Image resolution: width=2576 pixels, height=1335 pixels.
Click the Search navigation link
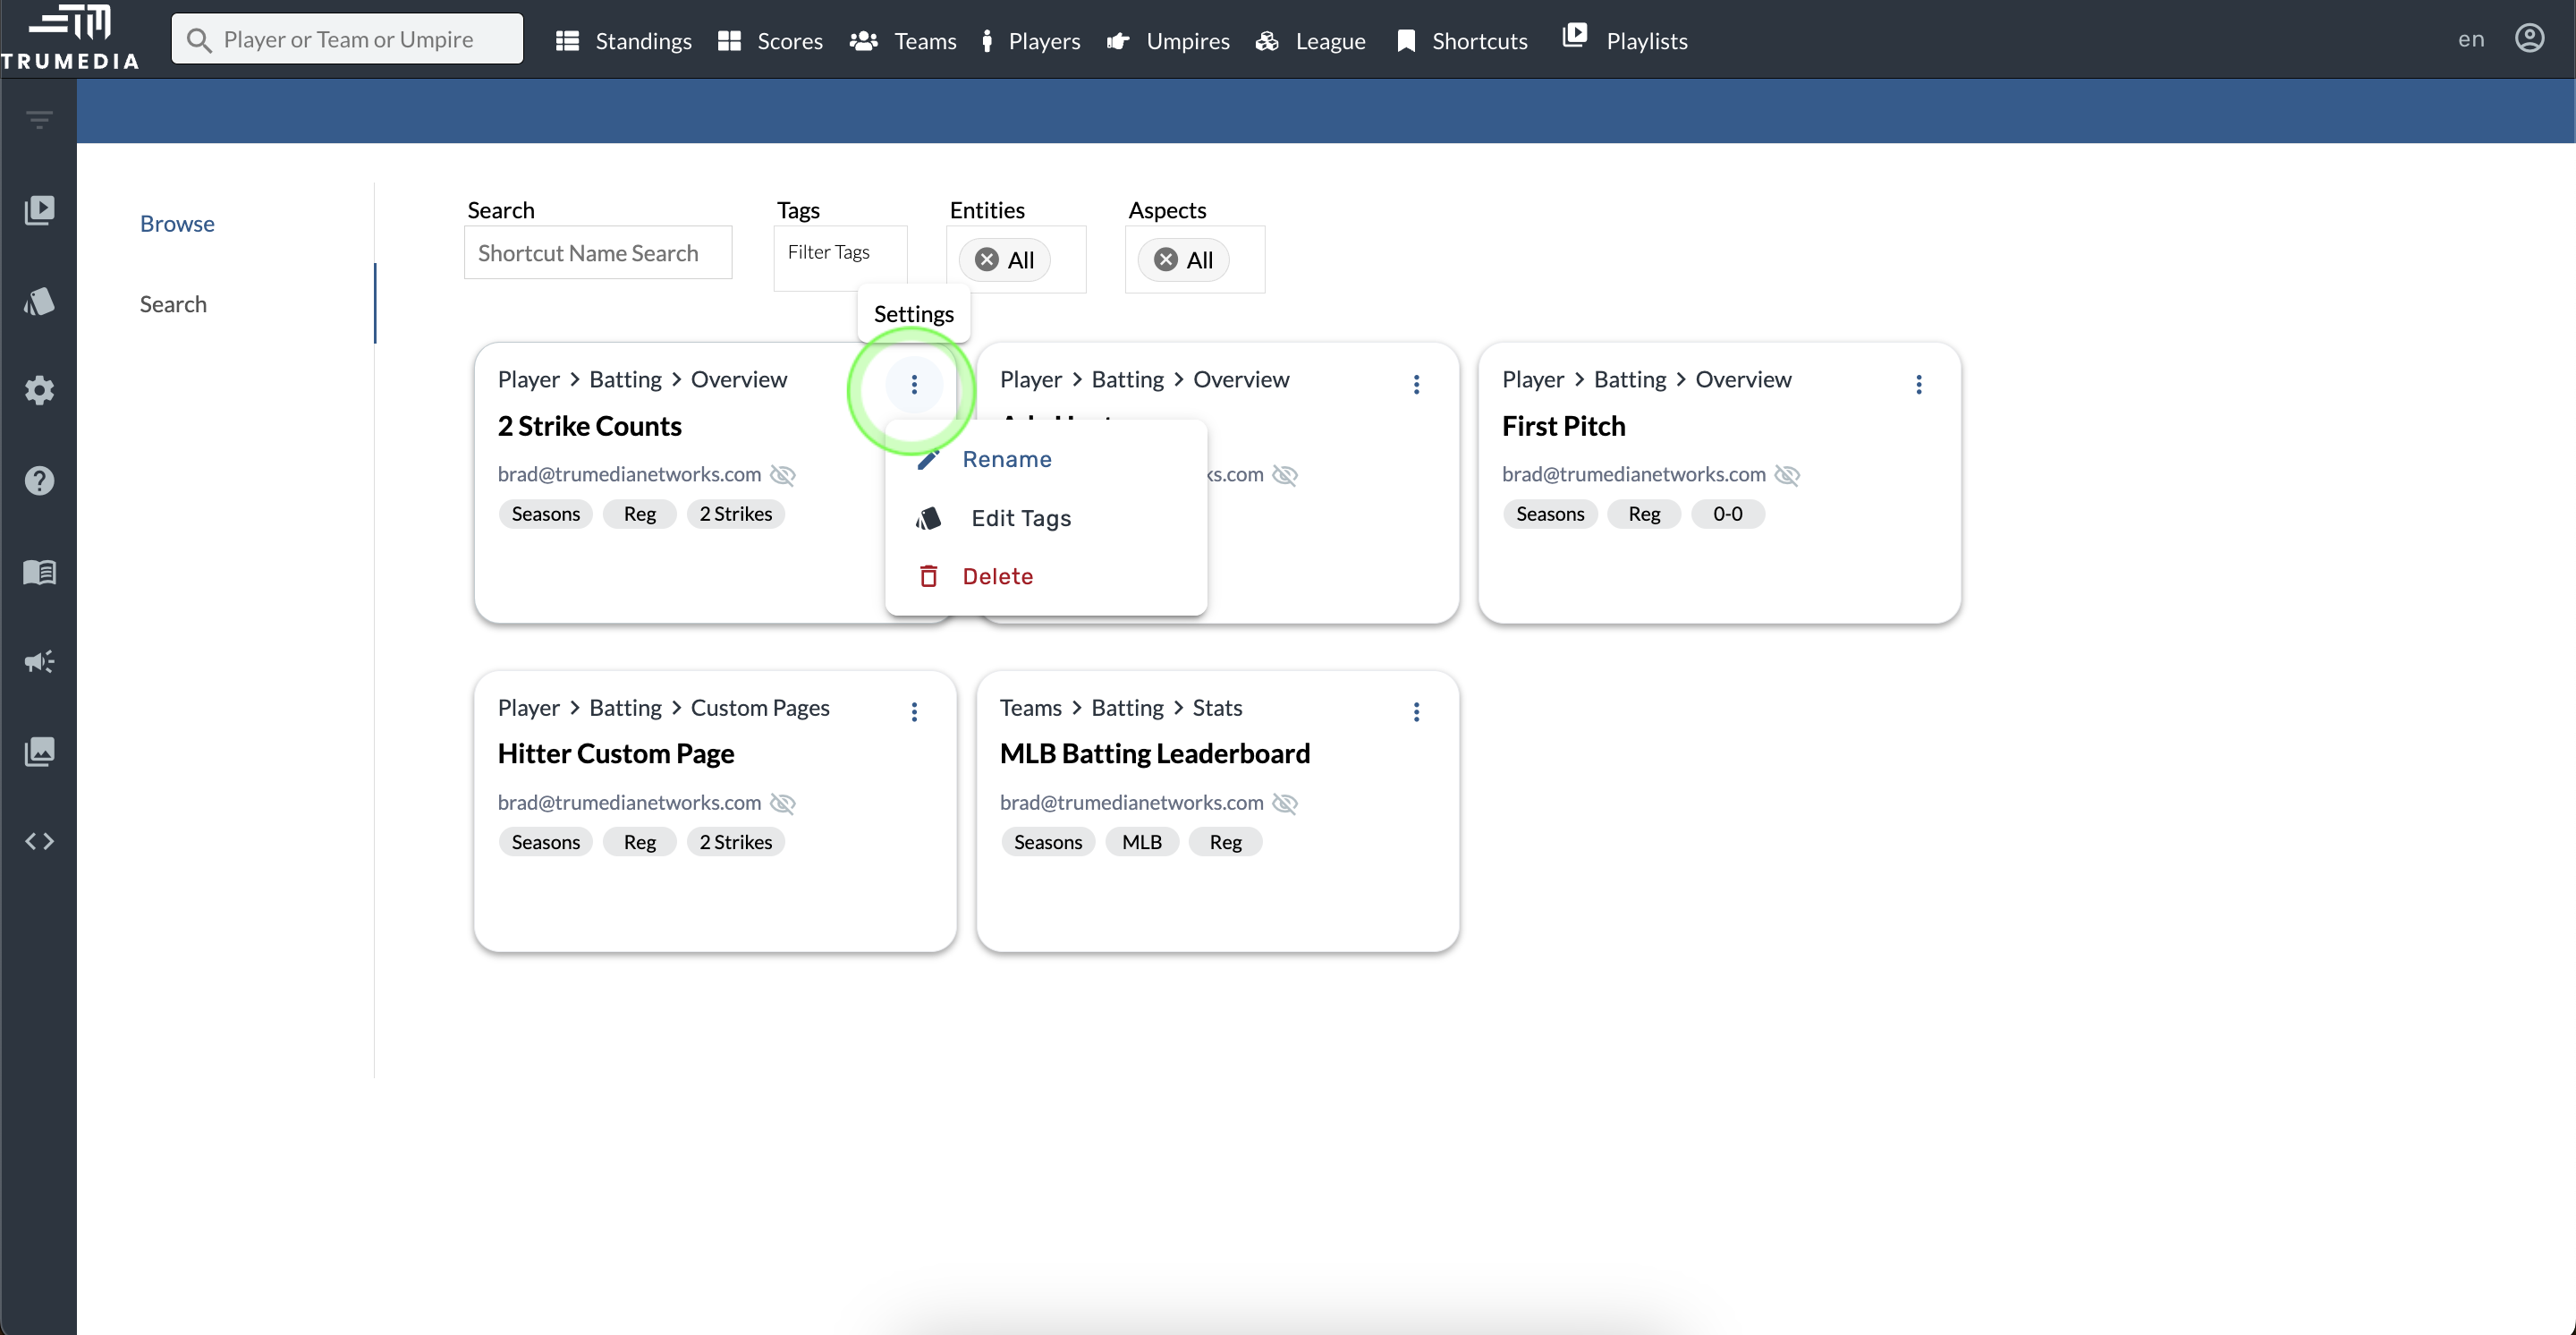tap(172, 303)
